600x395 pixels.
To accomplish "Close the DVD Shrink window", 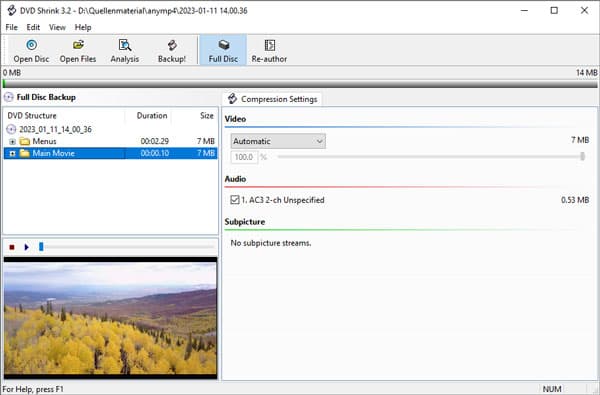I will click(x=584, y=10).
